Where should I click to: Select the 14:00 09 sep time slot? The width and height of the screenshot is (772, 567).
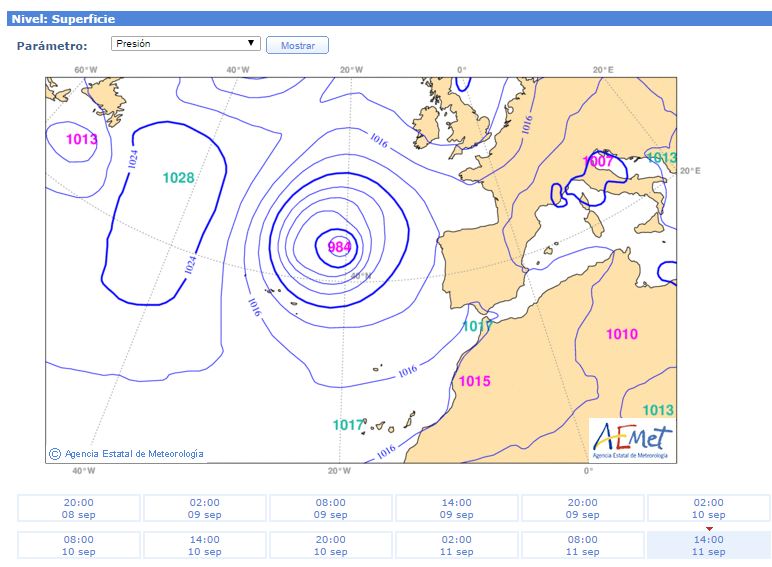(x=457, y=508)
